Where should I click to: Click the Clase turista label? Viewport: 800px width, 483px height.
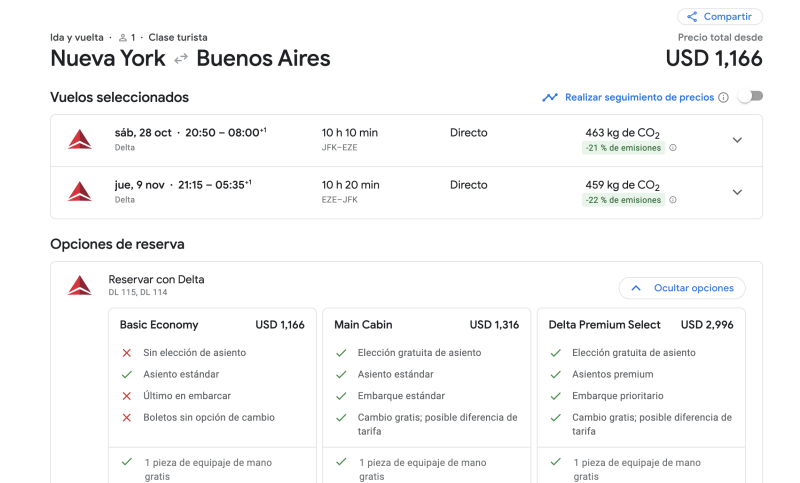click(178, 38)
